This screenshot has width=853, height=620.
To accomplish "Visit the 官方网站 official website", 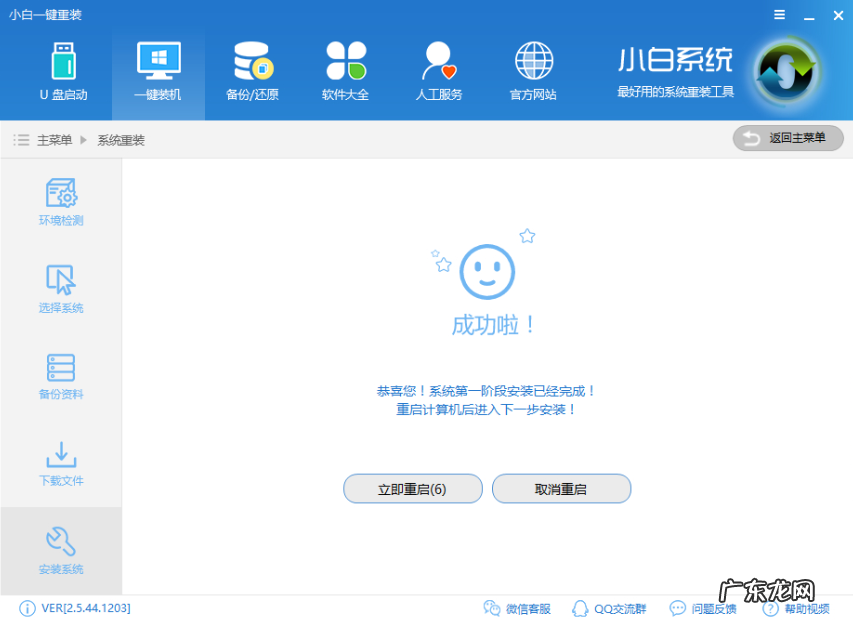I will coord(532,68).
